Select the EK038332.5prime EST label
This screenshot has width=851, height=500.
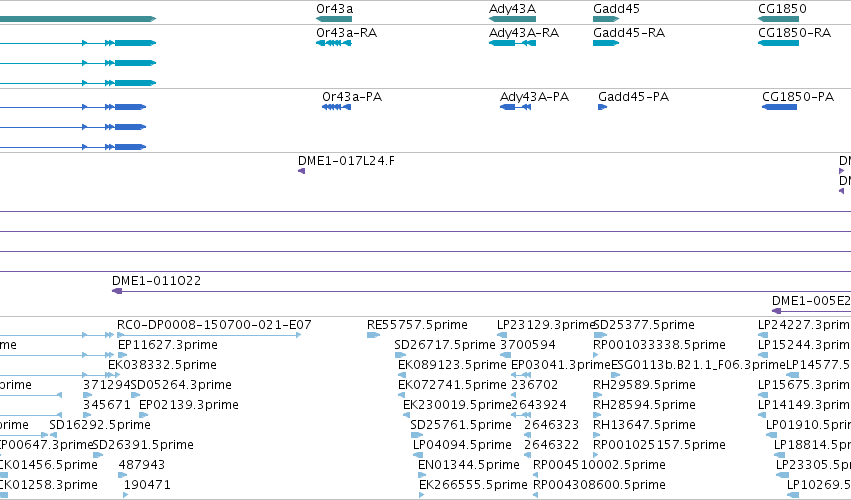point(162,365)
